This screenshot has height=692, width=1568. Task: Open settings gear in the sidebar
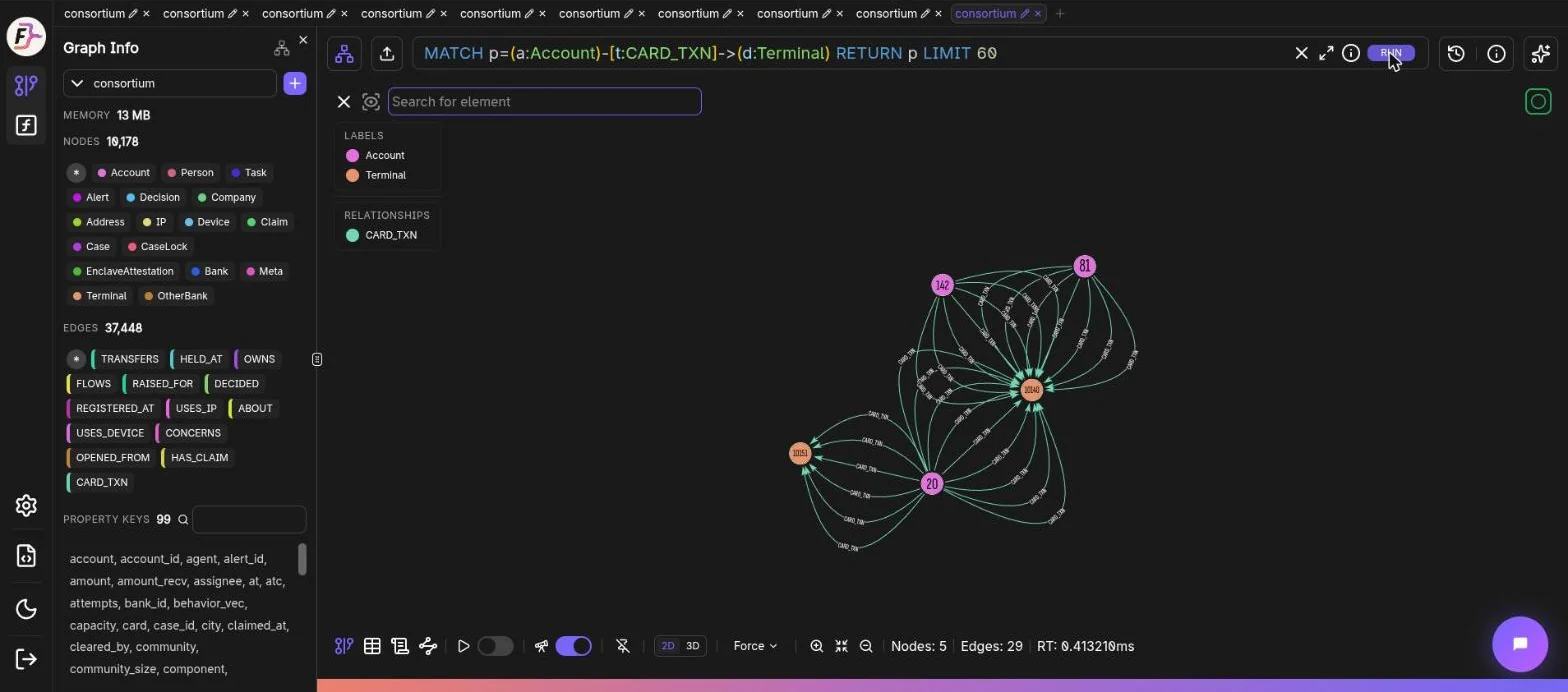tap(26, 506)
